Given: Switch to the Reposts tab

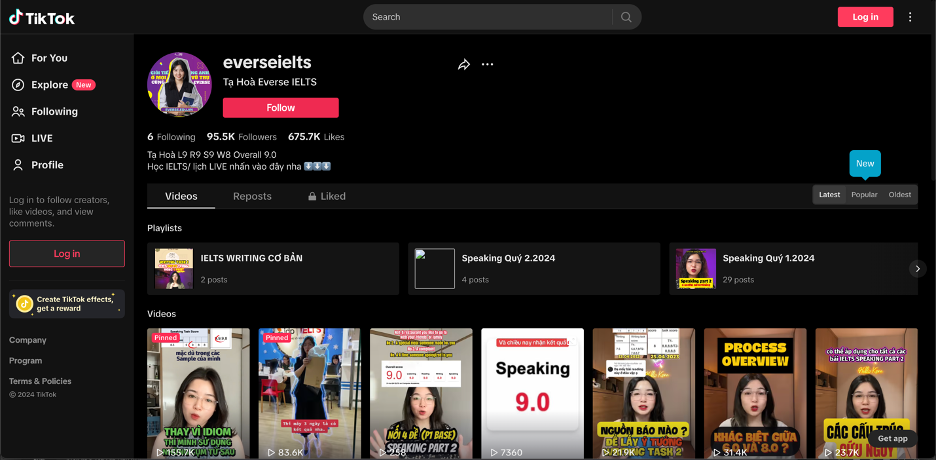Looking at the screenshot, I should tap(252, 196).
